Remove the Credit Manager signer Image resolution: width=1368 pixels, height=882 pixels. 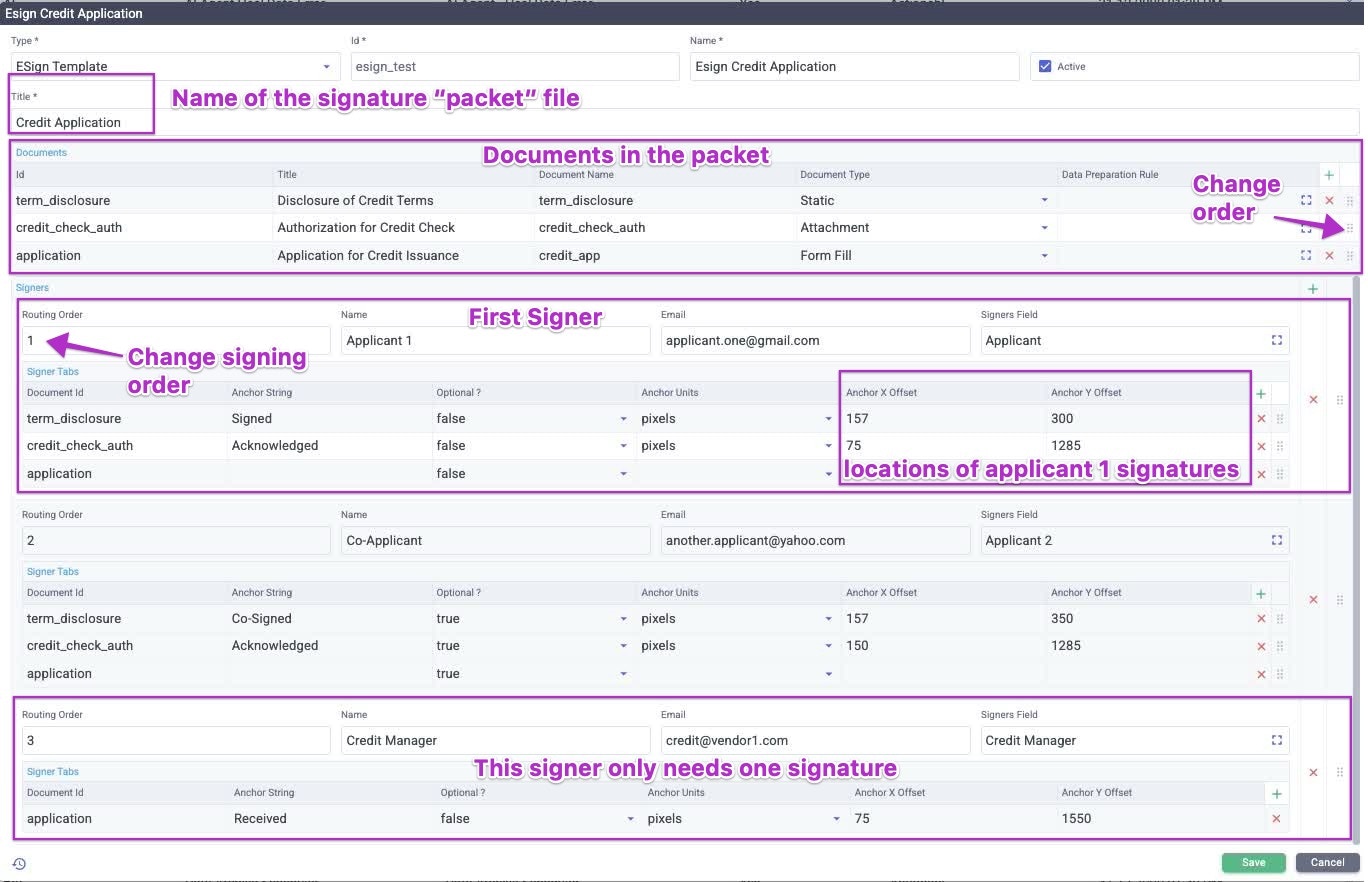click(1313, 771)
